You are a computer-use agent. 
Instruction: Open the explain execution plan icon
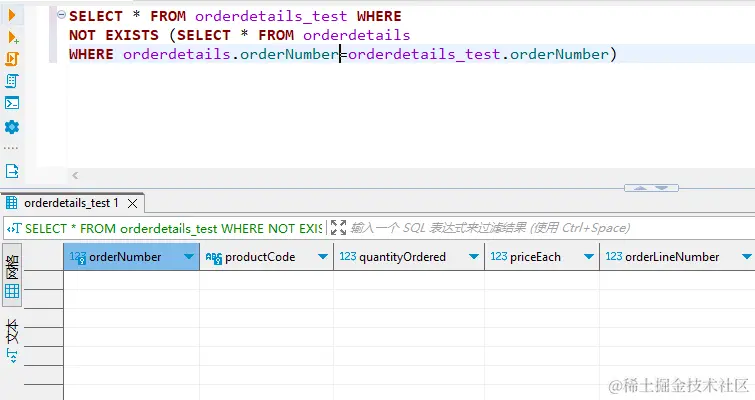12,81
